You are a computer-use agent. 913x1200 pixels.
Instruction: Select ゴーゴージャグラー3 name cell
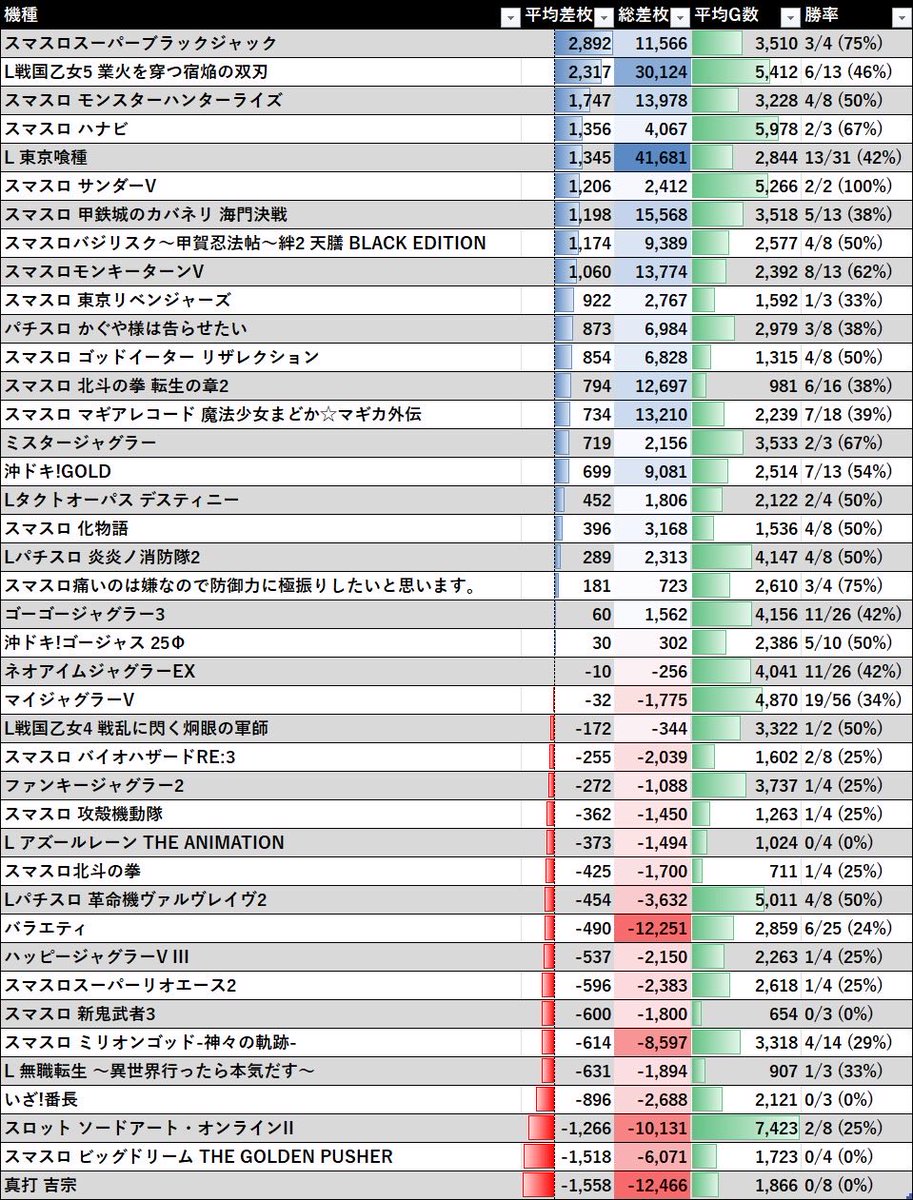pyautogui.click(x=261, y=614)
